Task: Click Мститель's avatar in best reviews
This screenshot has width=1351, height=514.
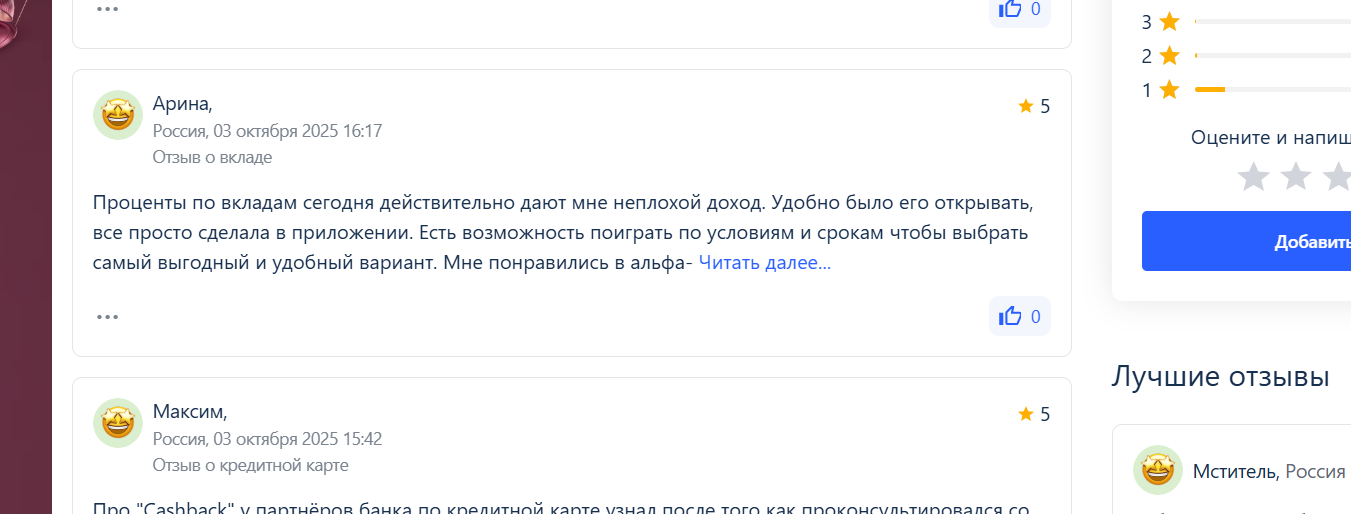Action: pyautogui.click(x=1158, y=470)
